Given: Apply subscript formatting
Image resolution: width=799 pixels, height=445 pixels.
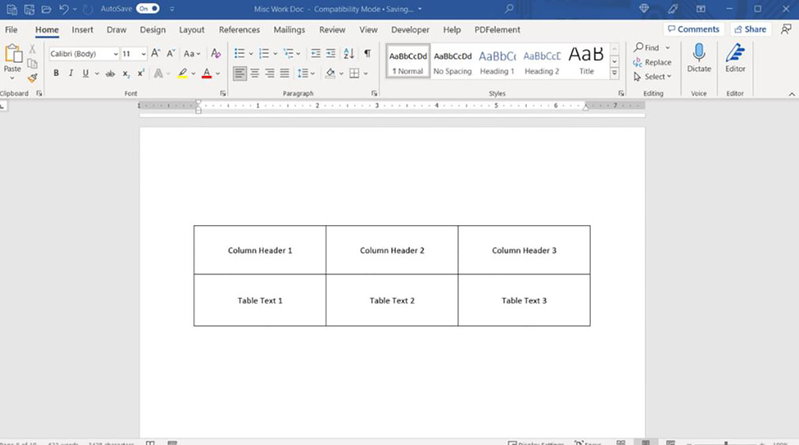Looking at the screenshot, I should point(126,73).
